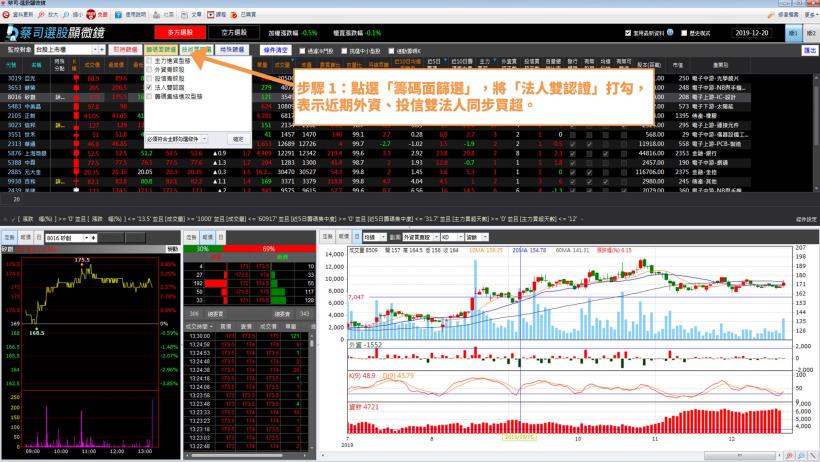
Task: Click the blue info icon beside latest data
Action: coord(670,32)
